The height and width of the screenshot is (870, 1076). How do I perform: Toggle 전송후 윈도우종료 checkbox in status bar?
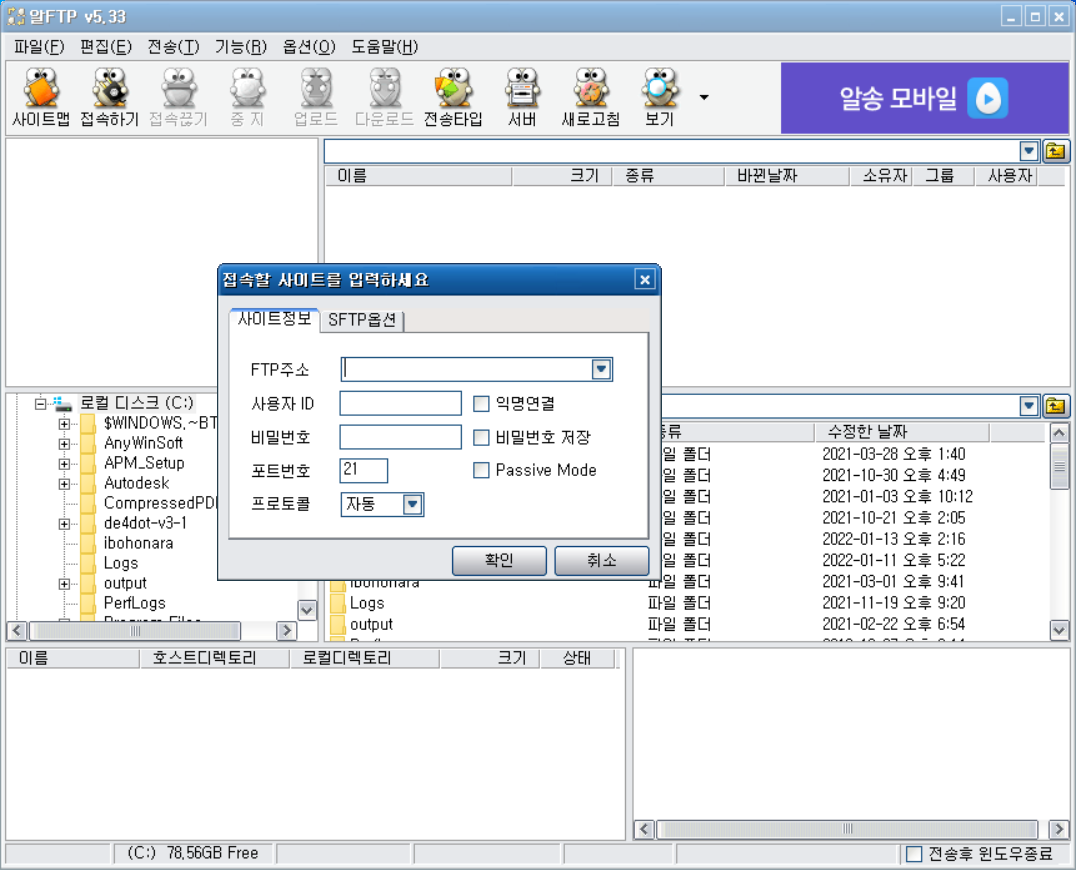[913, 854]
